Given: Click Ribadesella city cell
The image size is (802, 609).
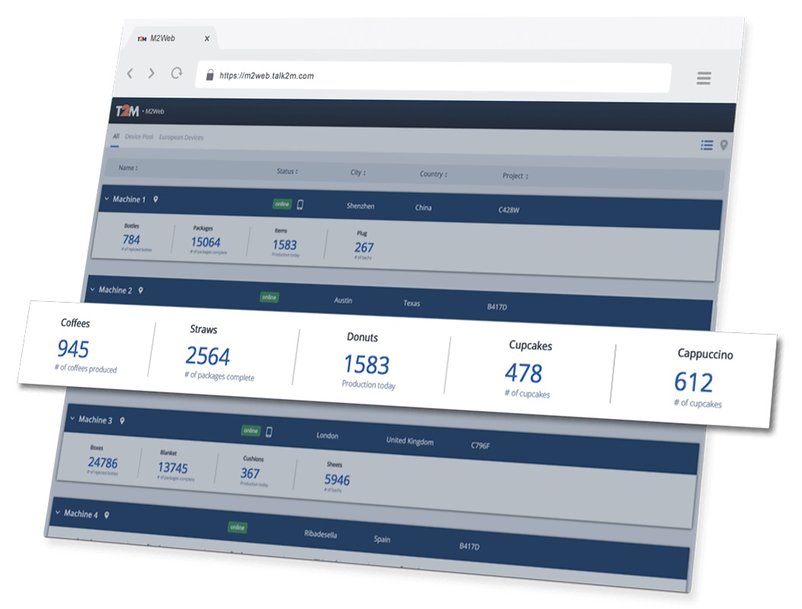Looking at the screenshot, I should click(x=321, y=534).
